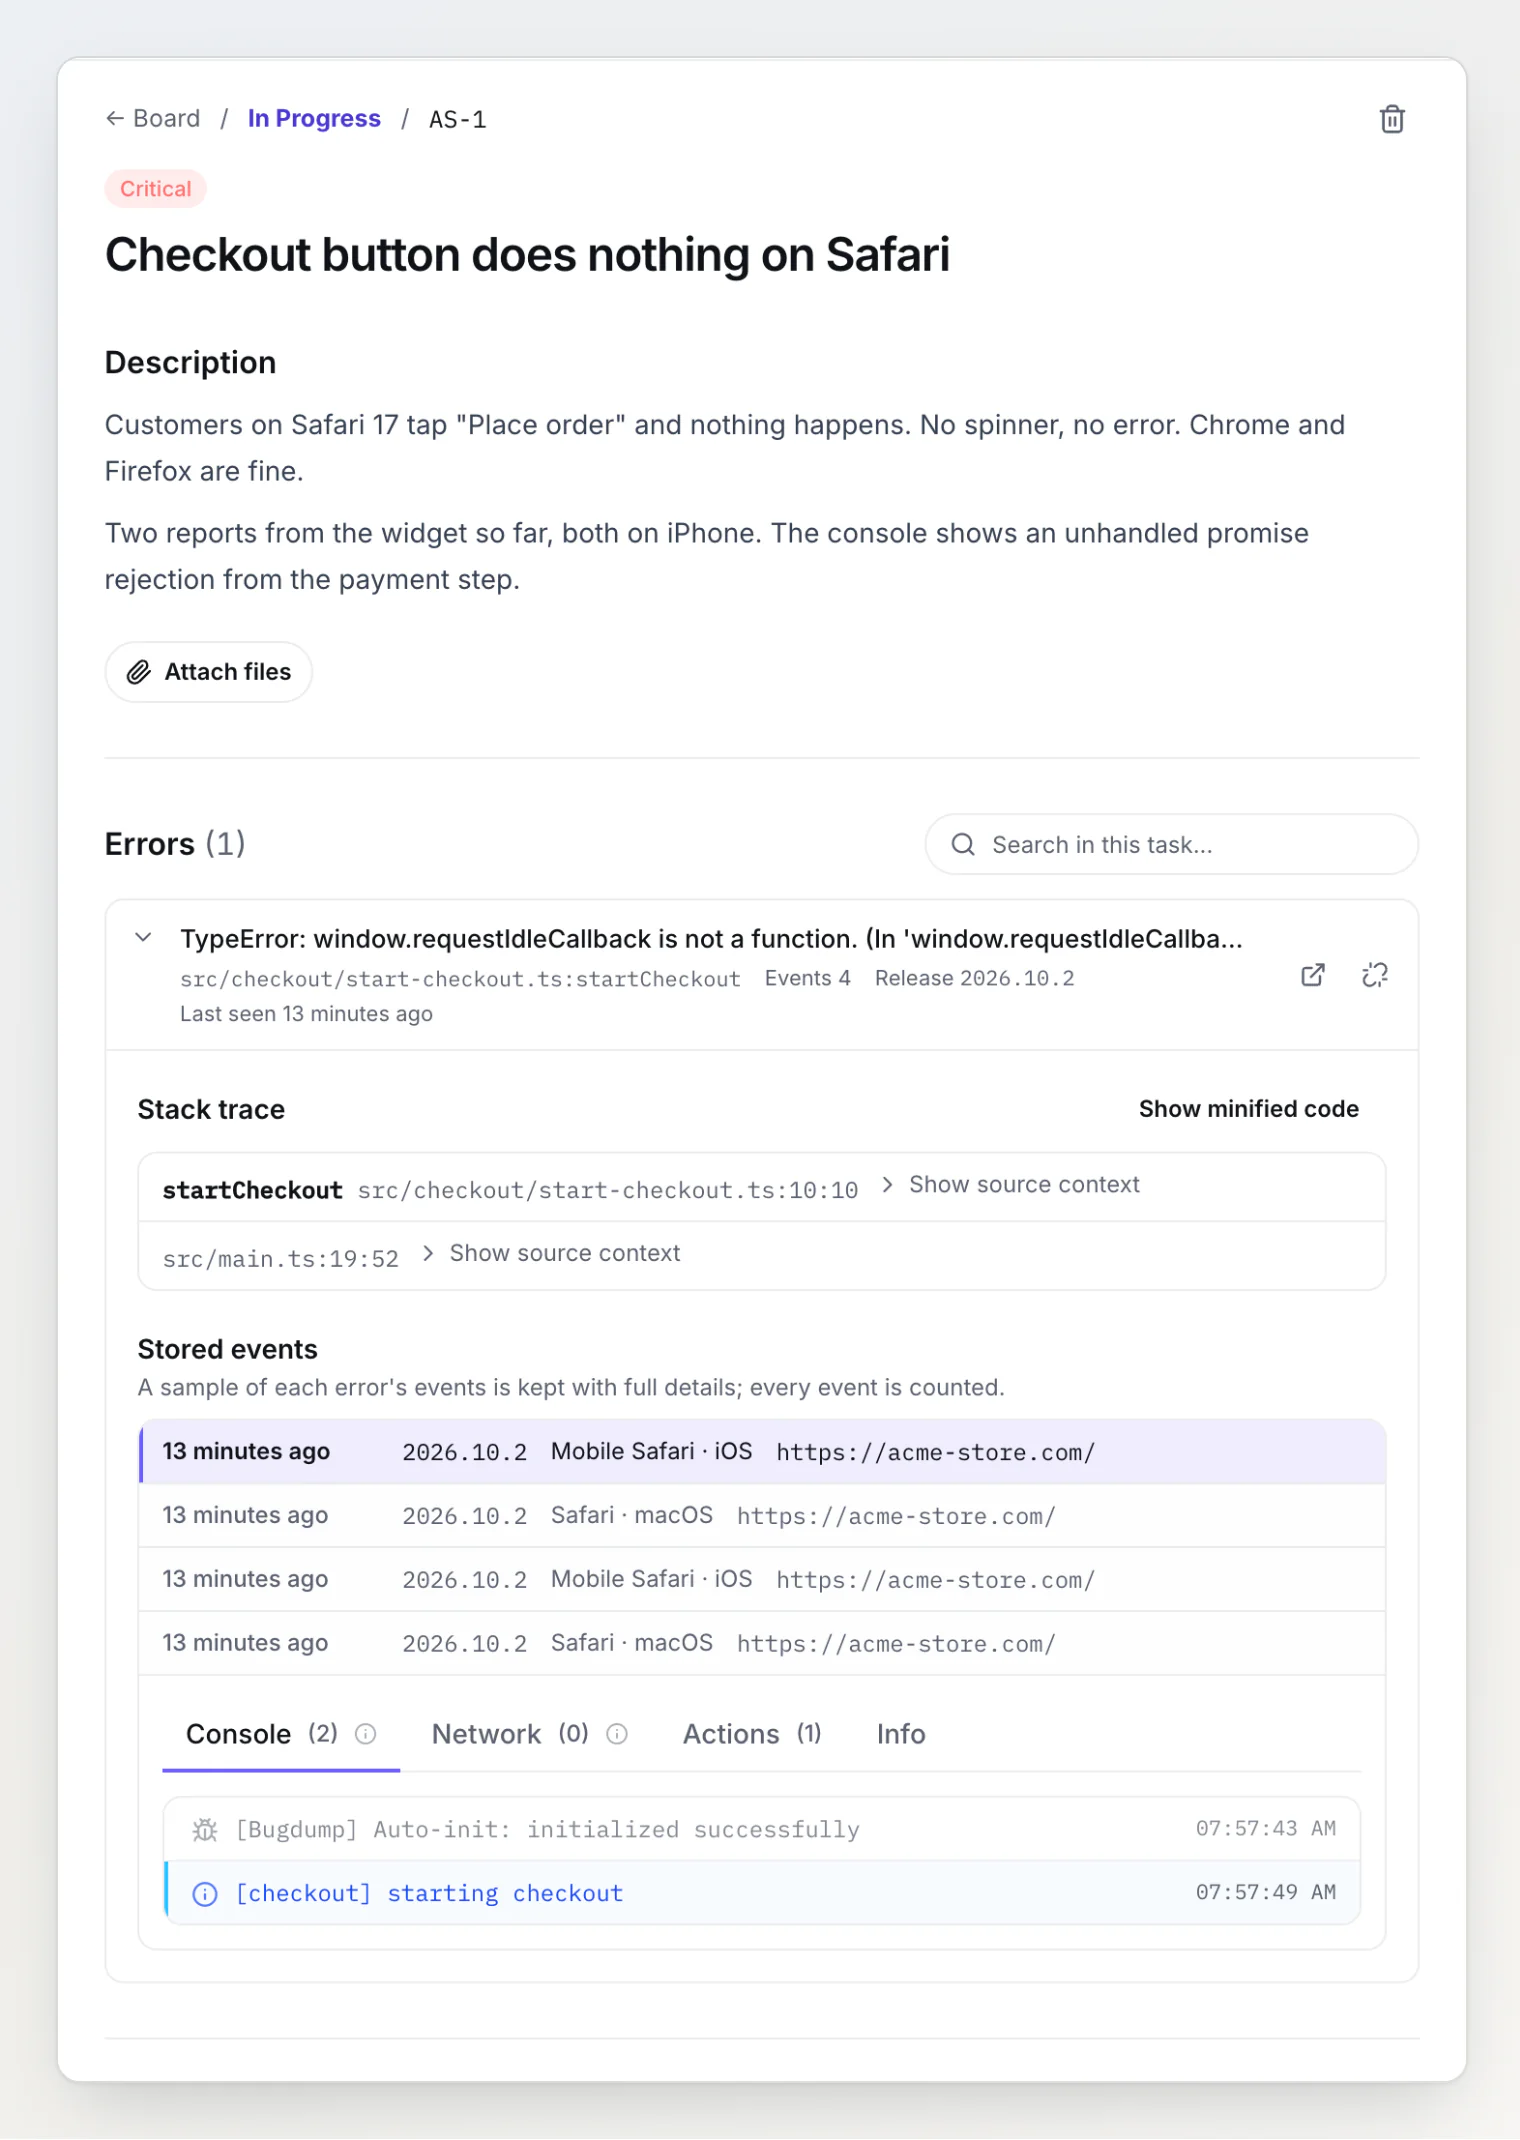The image size is (1520, 2140).
Task: Click the Critical priority badge
Action: 156,189
